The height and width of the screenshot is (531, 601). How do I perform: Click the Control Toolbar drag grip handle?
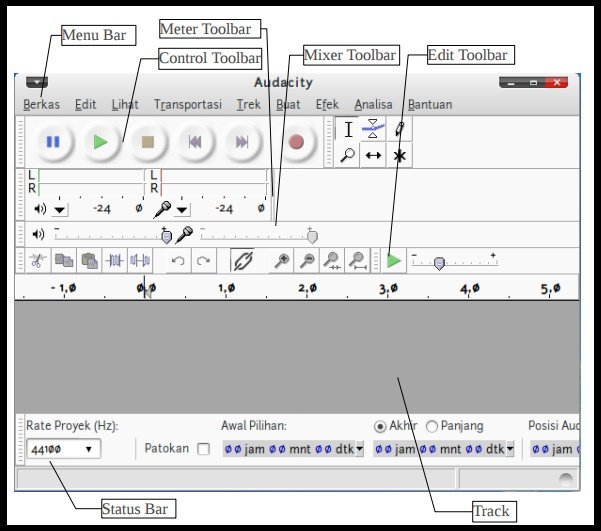click(x=20, y=142)
